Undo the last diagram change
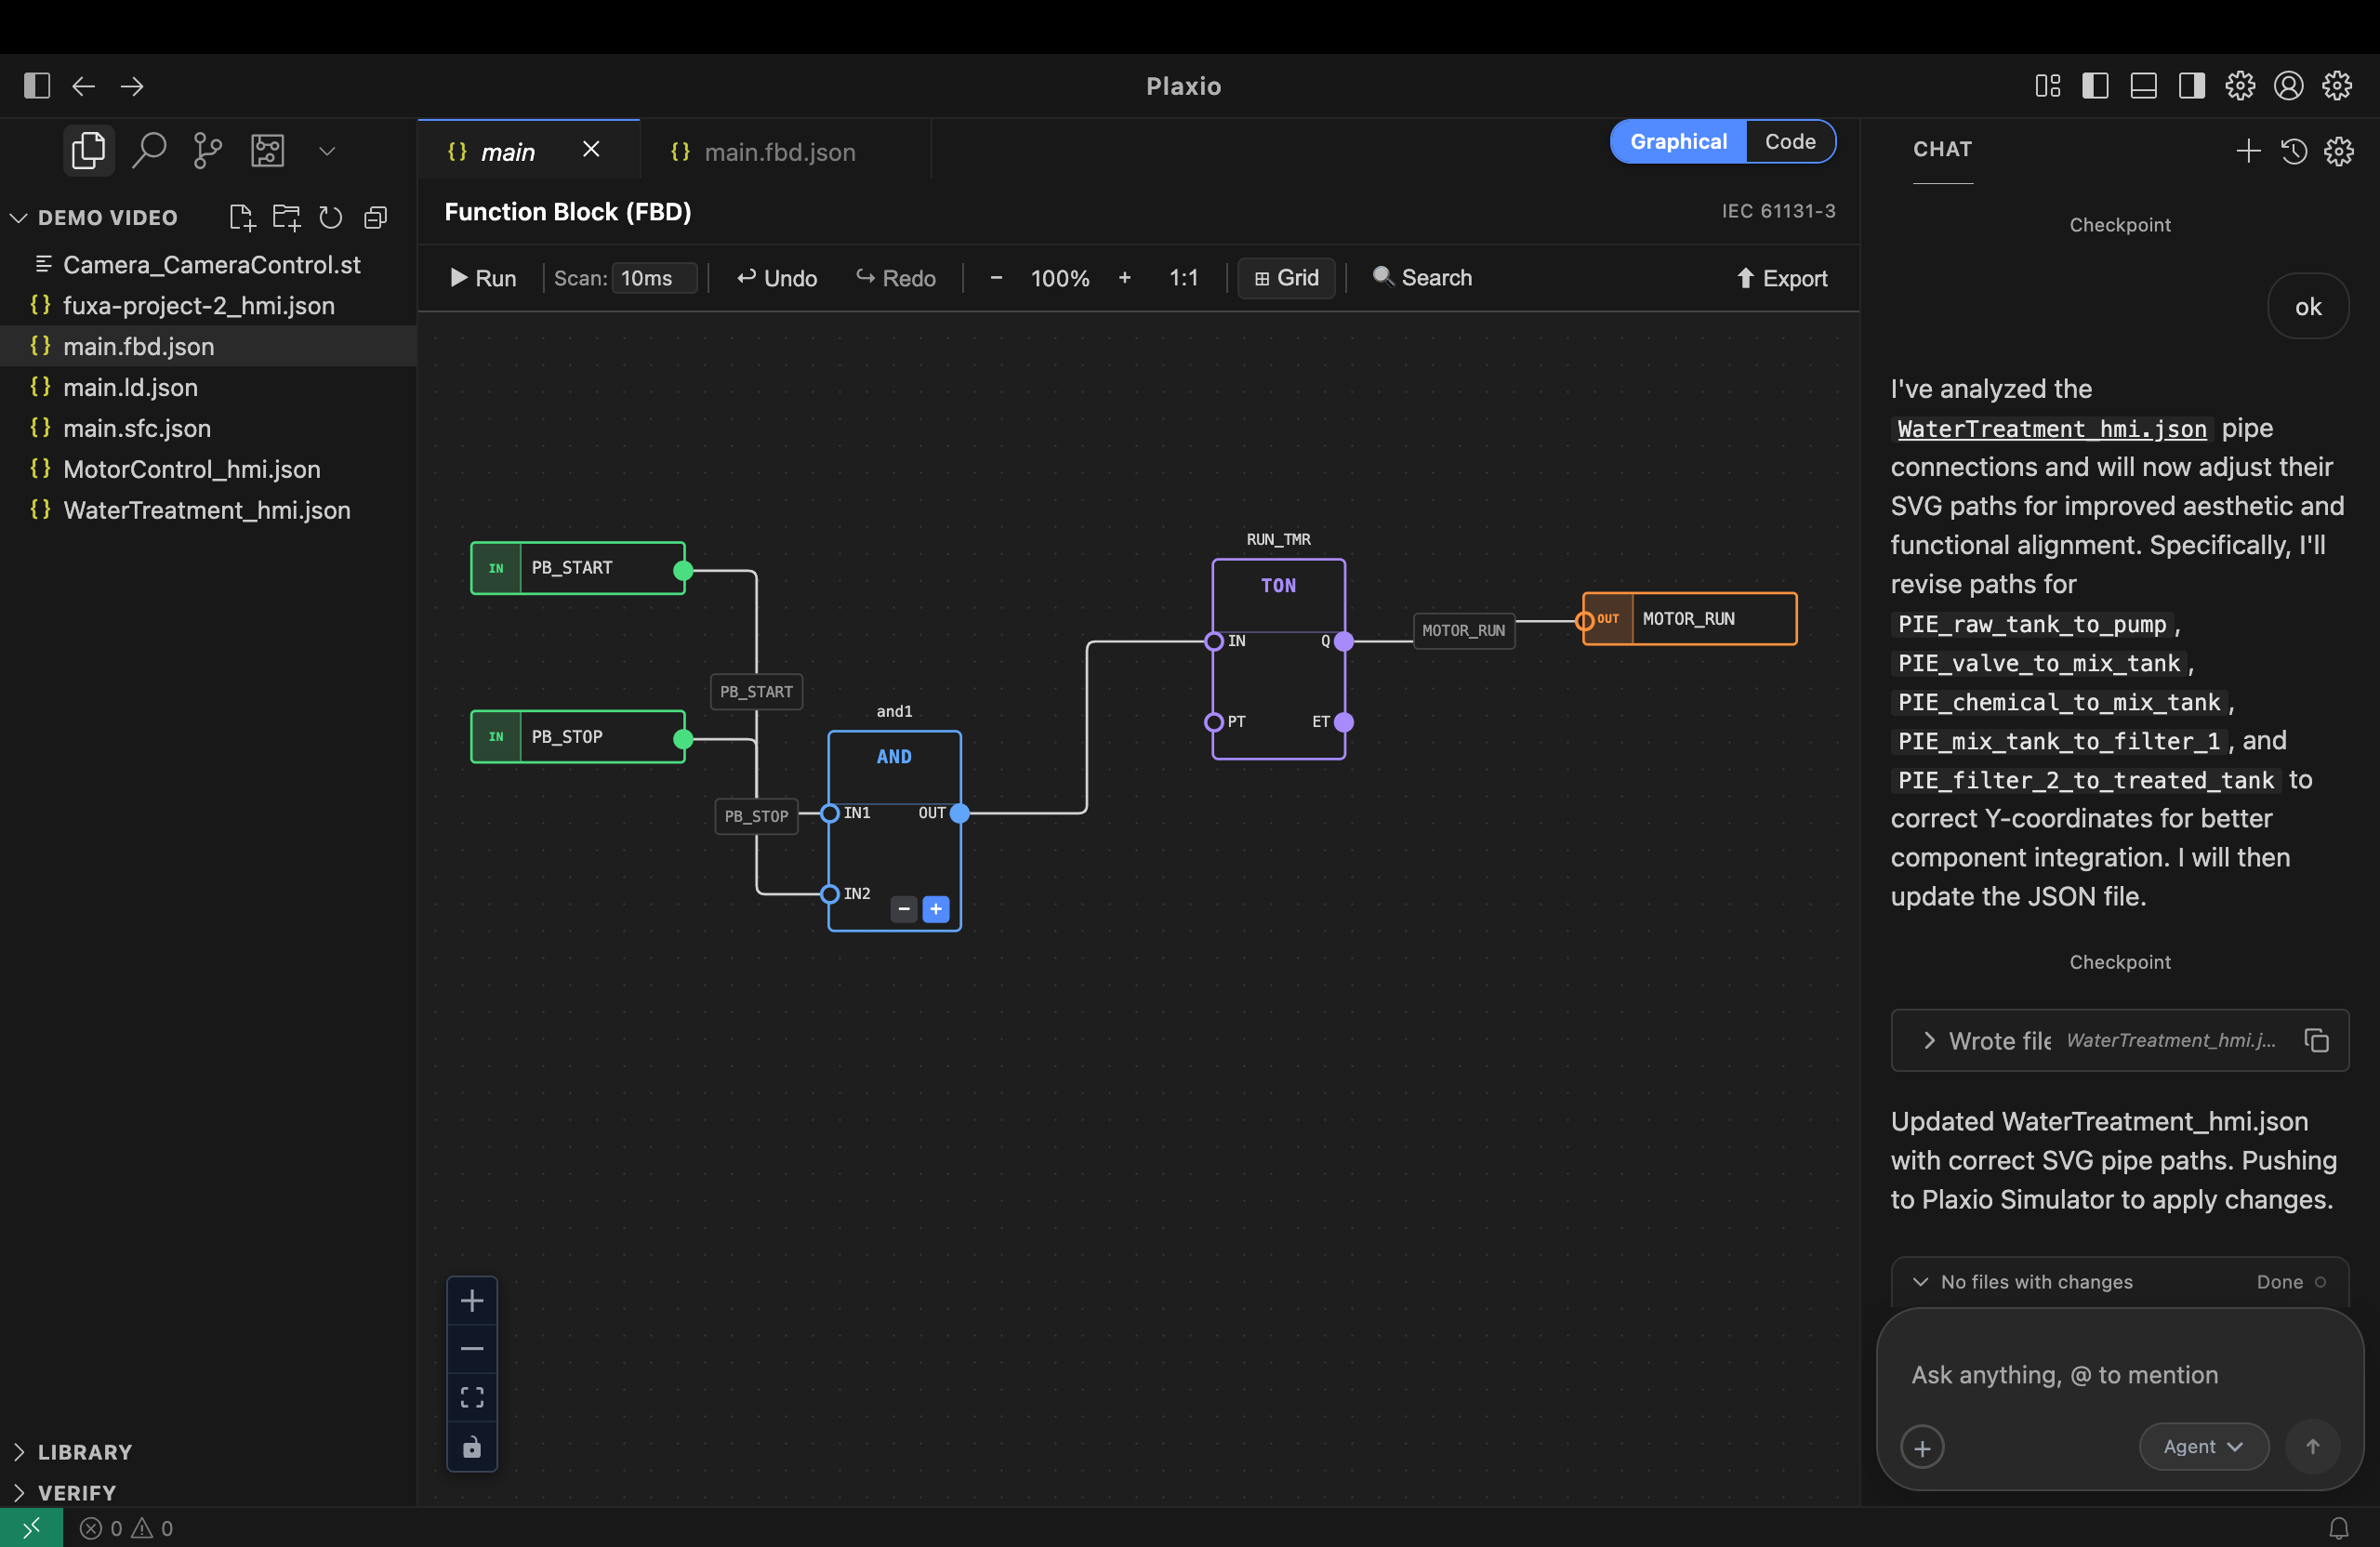Screen dimensions: 2380x1547 pos(777,278)
